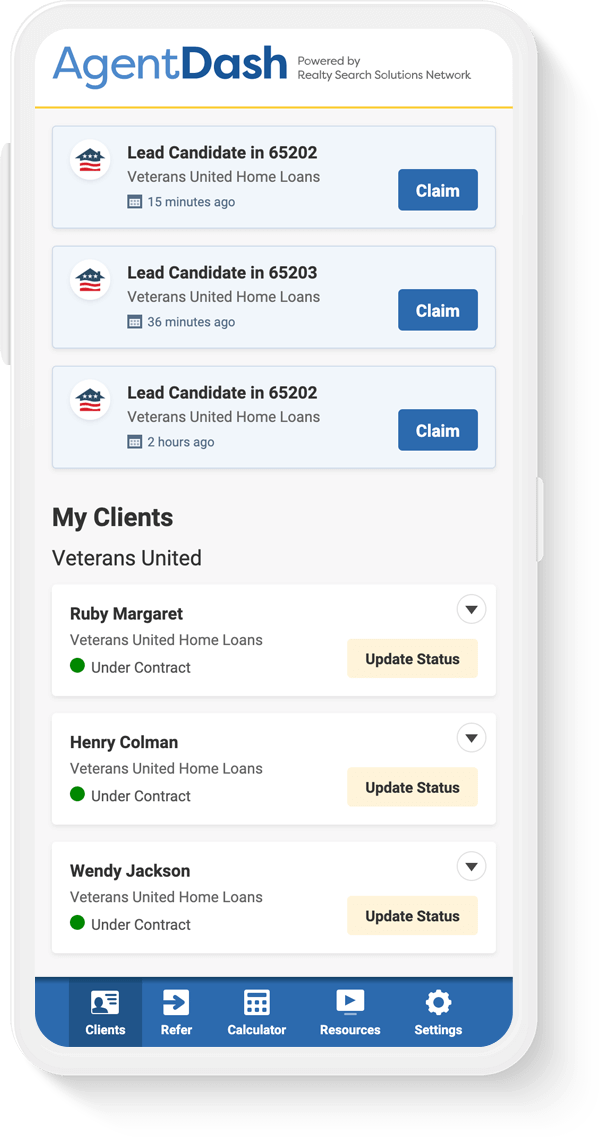Expand Henry Colman's client card arrow
The height and width of the screenshot is (1138, 600).
tap(472, 738)
